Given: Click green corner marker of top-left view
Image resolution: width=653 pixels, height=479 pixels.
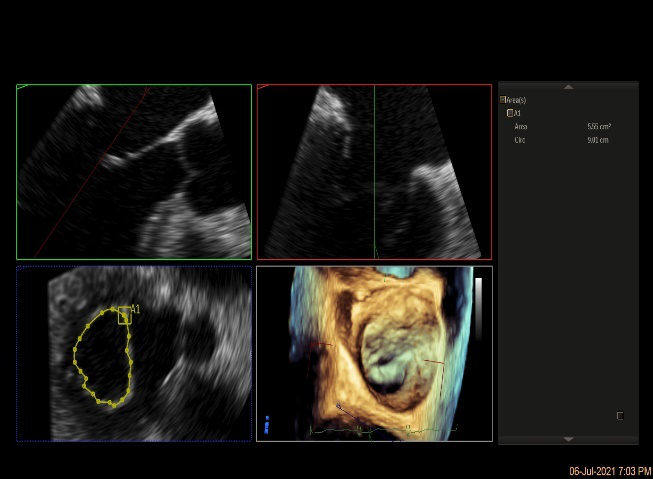Looking at the screenshot, I should coord(23,88).
